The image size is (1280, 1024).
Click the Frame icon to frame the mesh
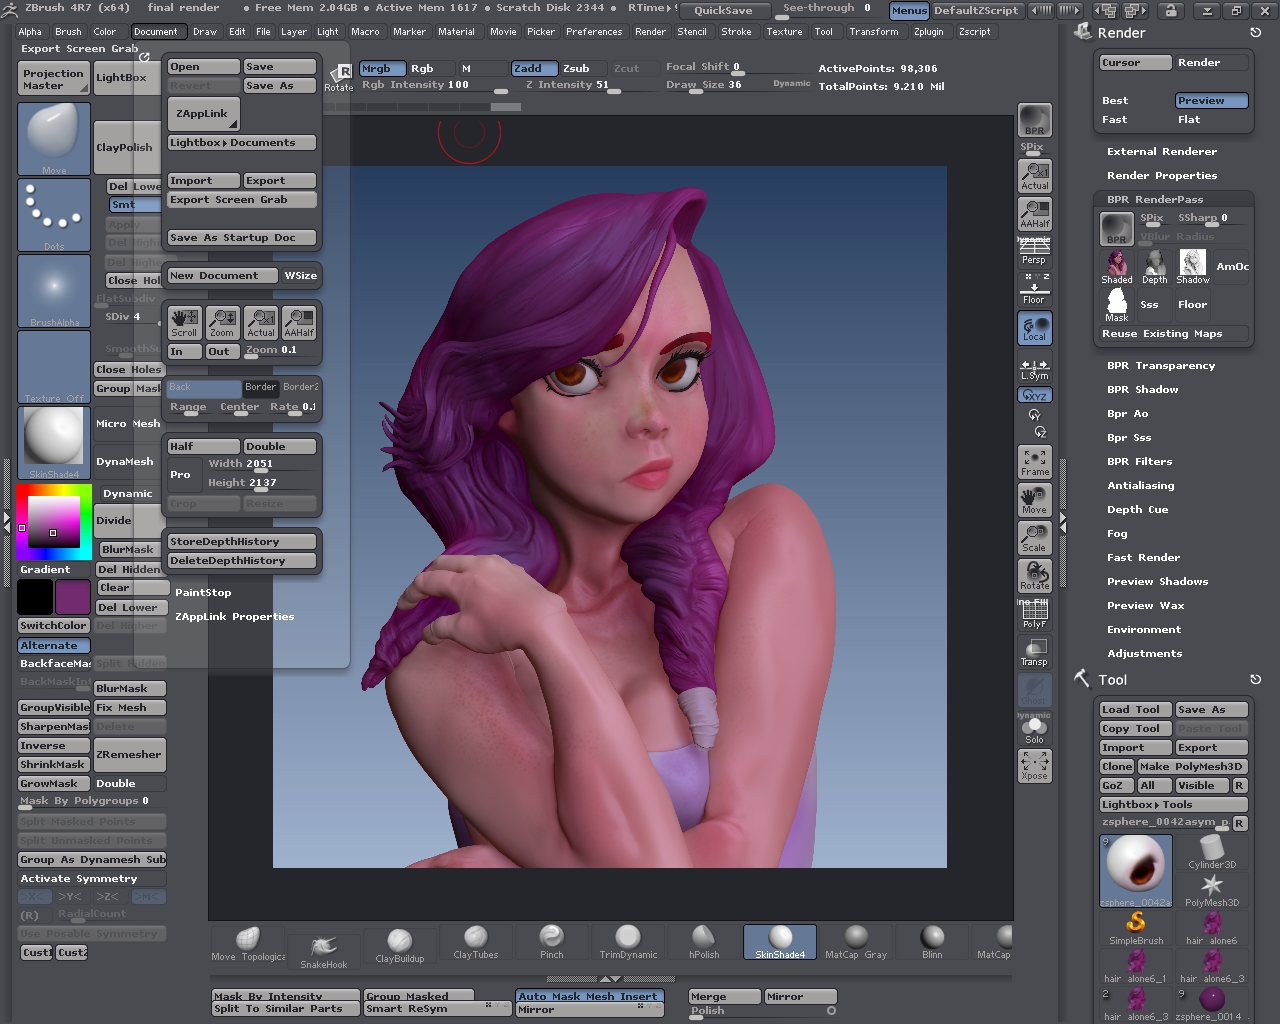click(1034, 462)
